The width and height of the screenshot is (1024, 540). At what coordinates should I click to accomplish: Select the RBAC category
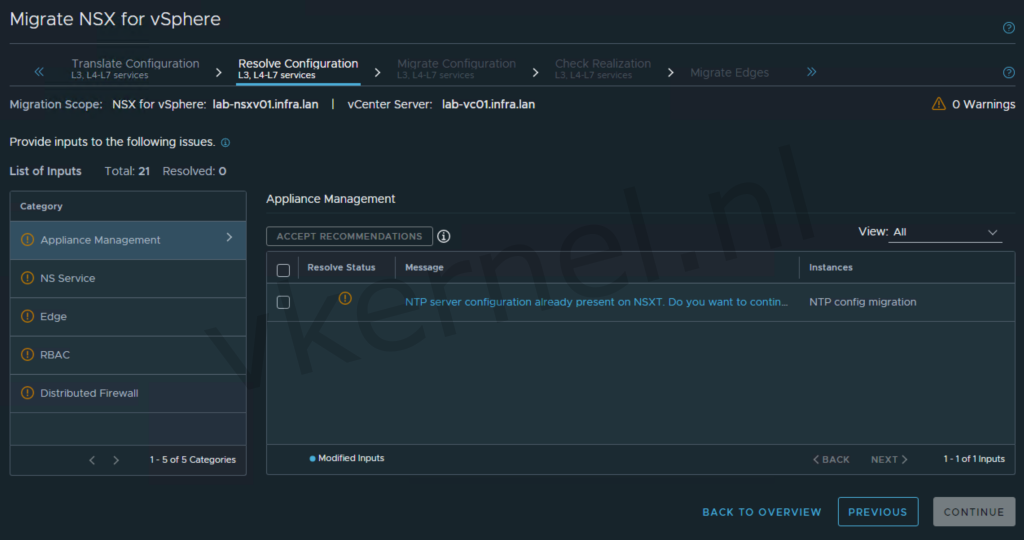[128, 355]
